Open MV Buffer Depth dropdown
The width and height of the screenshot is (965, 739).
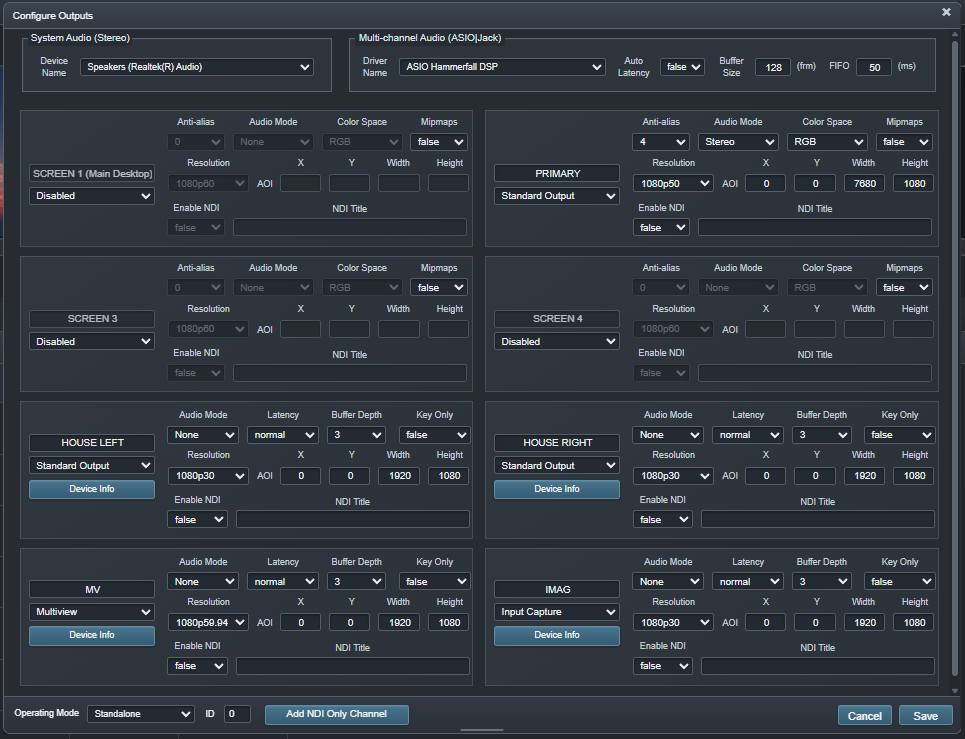tap(356, 581)
